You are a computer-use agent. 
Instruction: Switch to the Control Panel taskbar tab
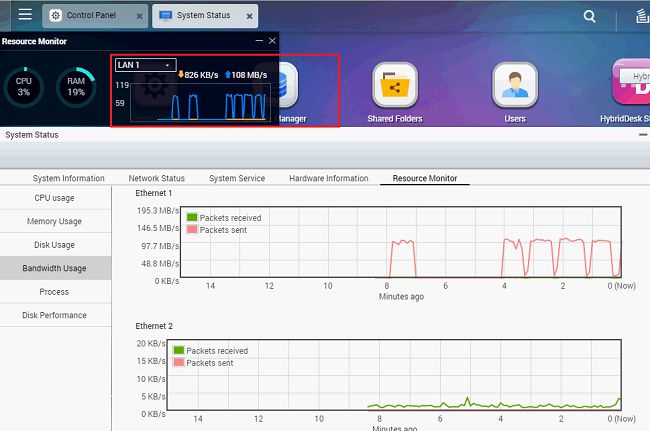[95, 16]
